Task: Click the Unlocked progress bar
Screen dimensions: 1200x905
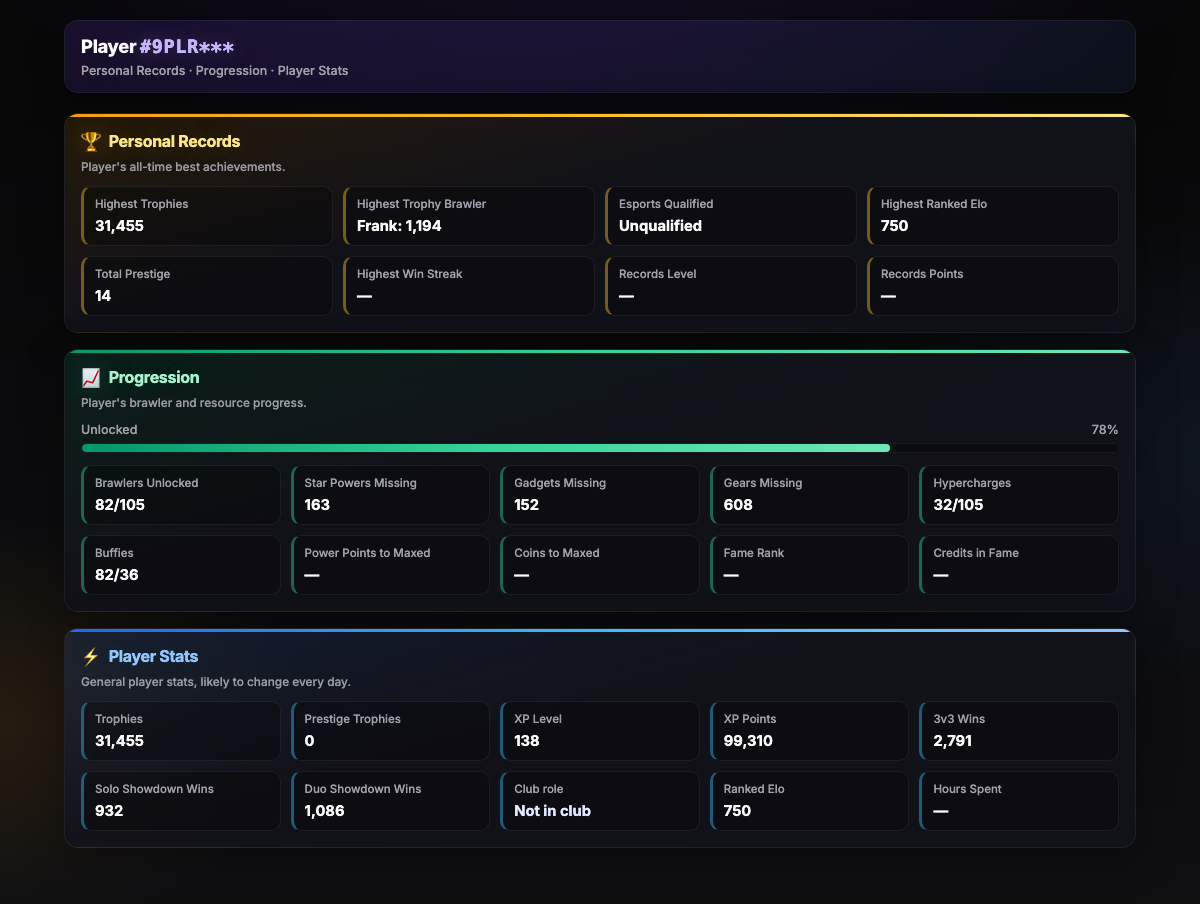Action: point(600,448)
